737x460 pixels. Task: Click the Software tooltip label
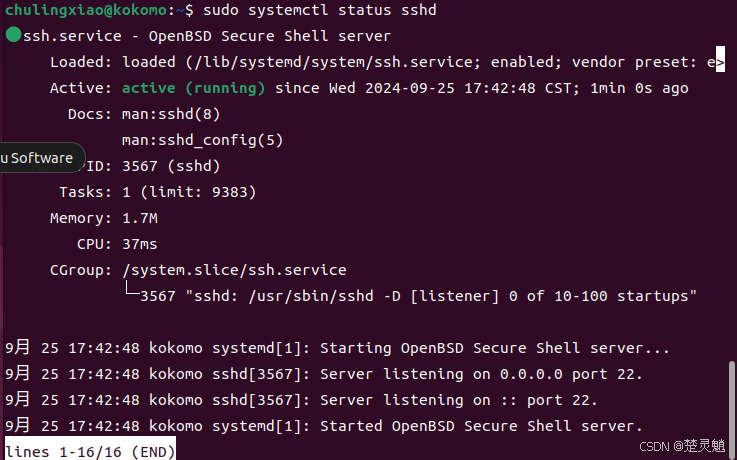[x=37, y=158]
